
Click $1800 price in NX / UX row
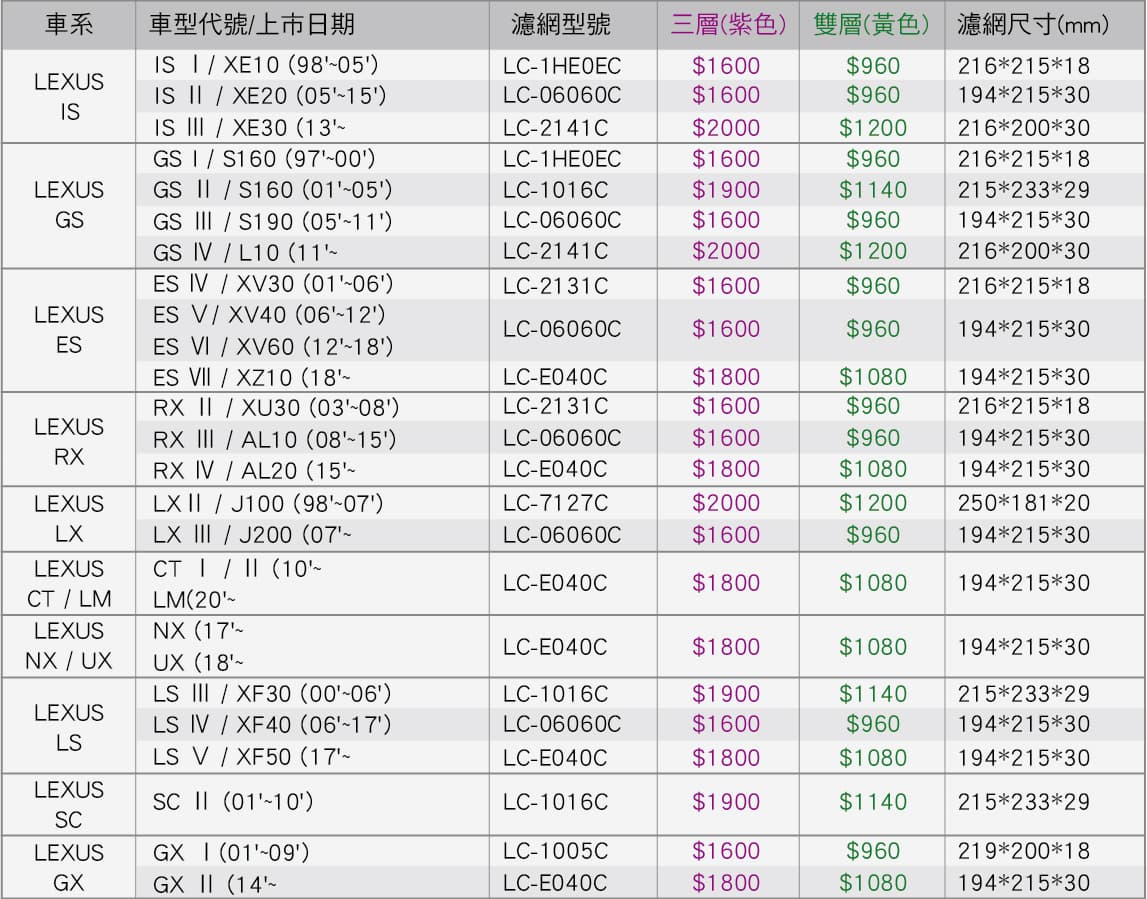726,647
